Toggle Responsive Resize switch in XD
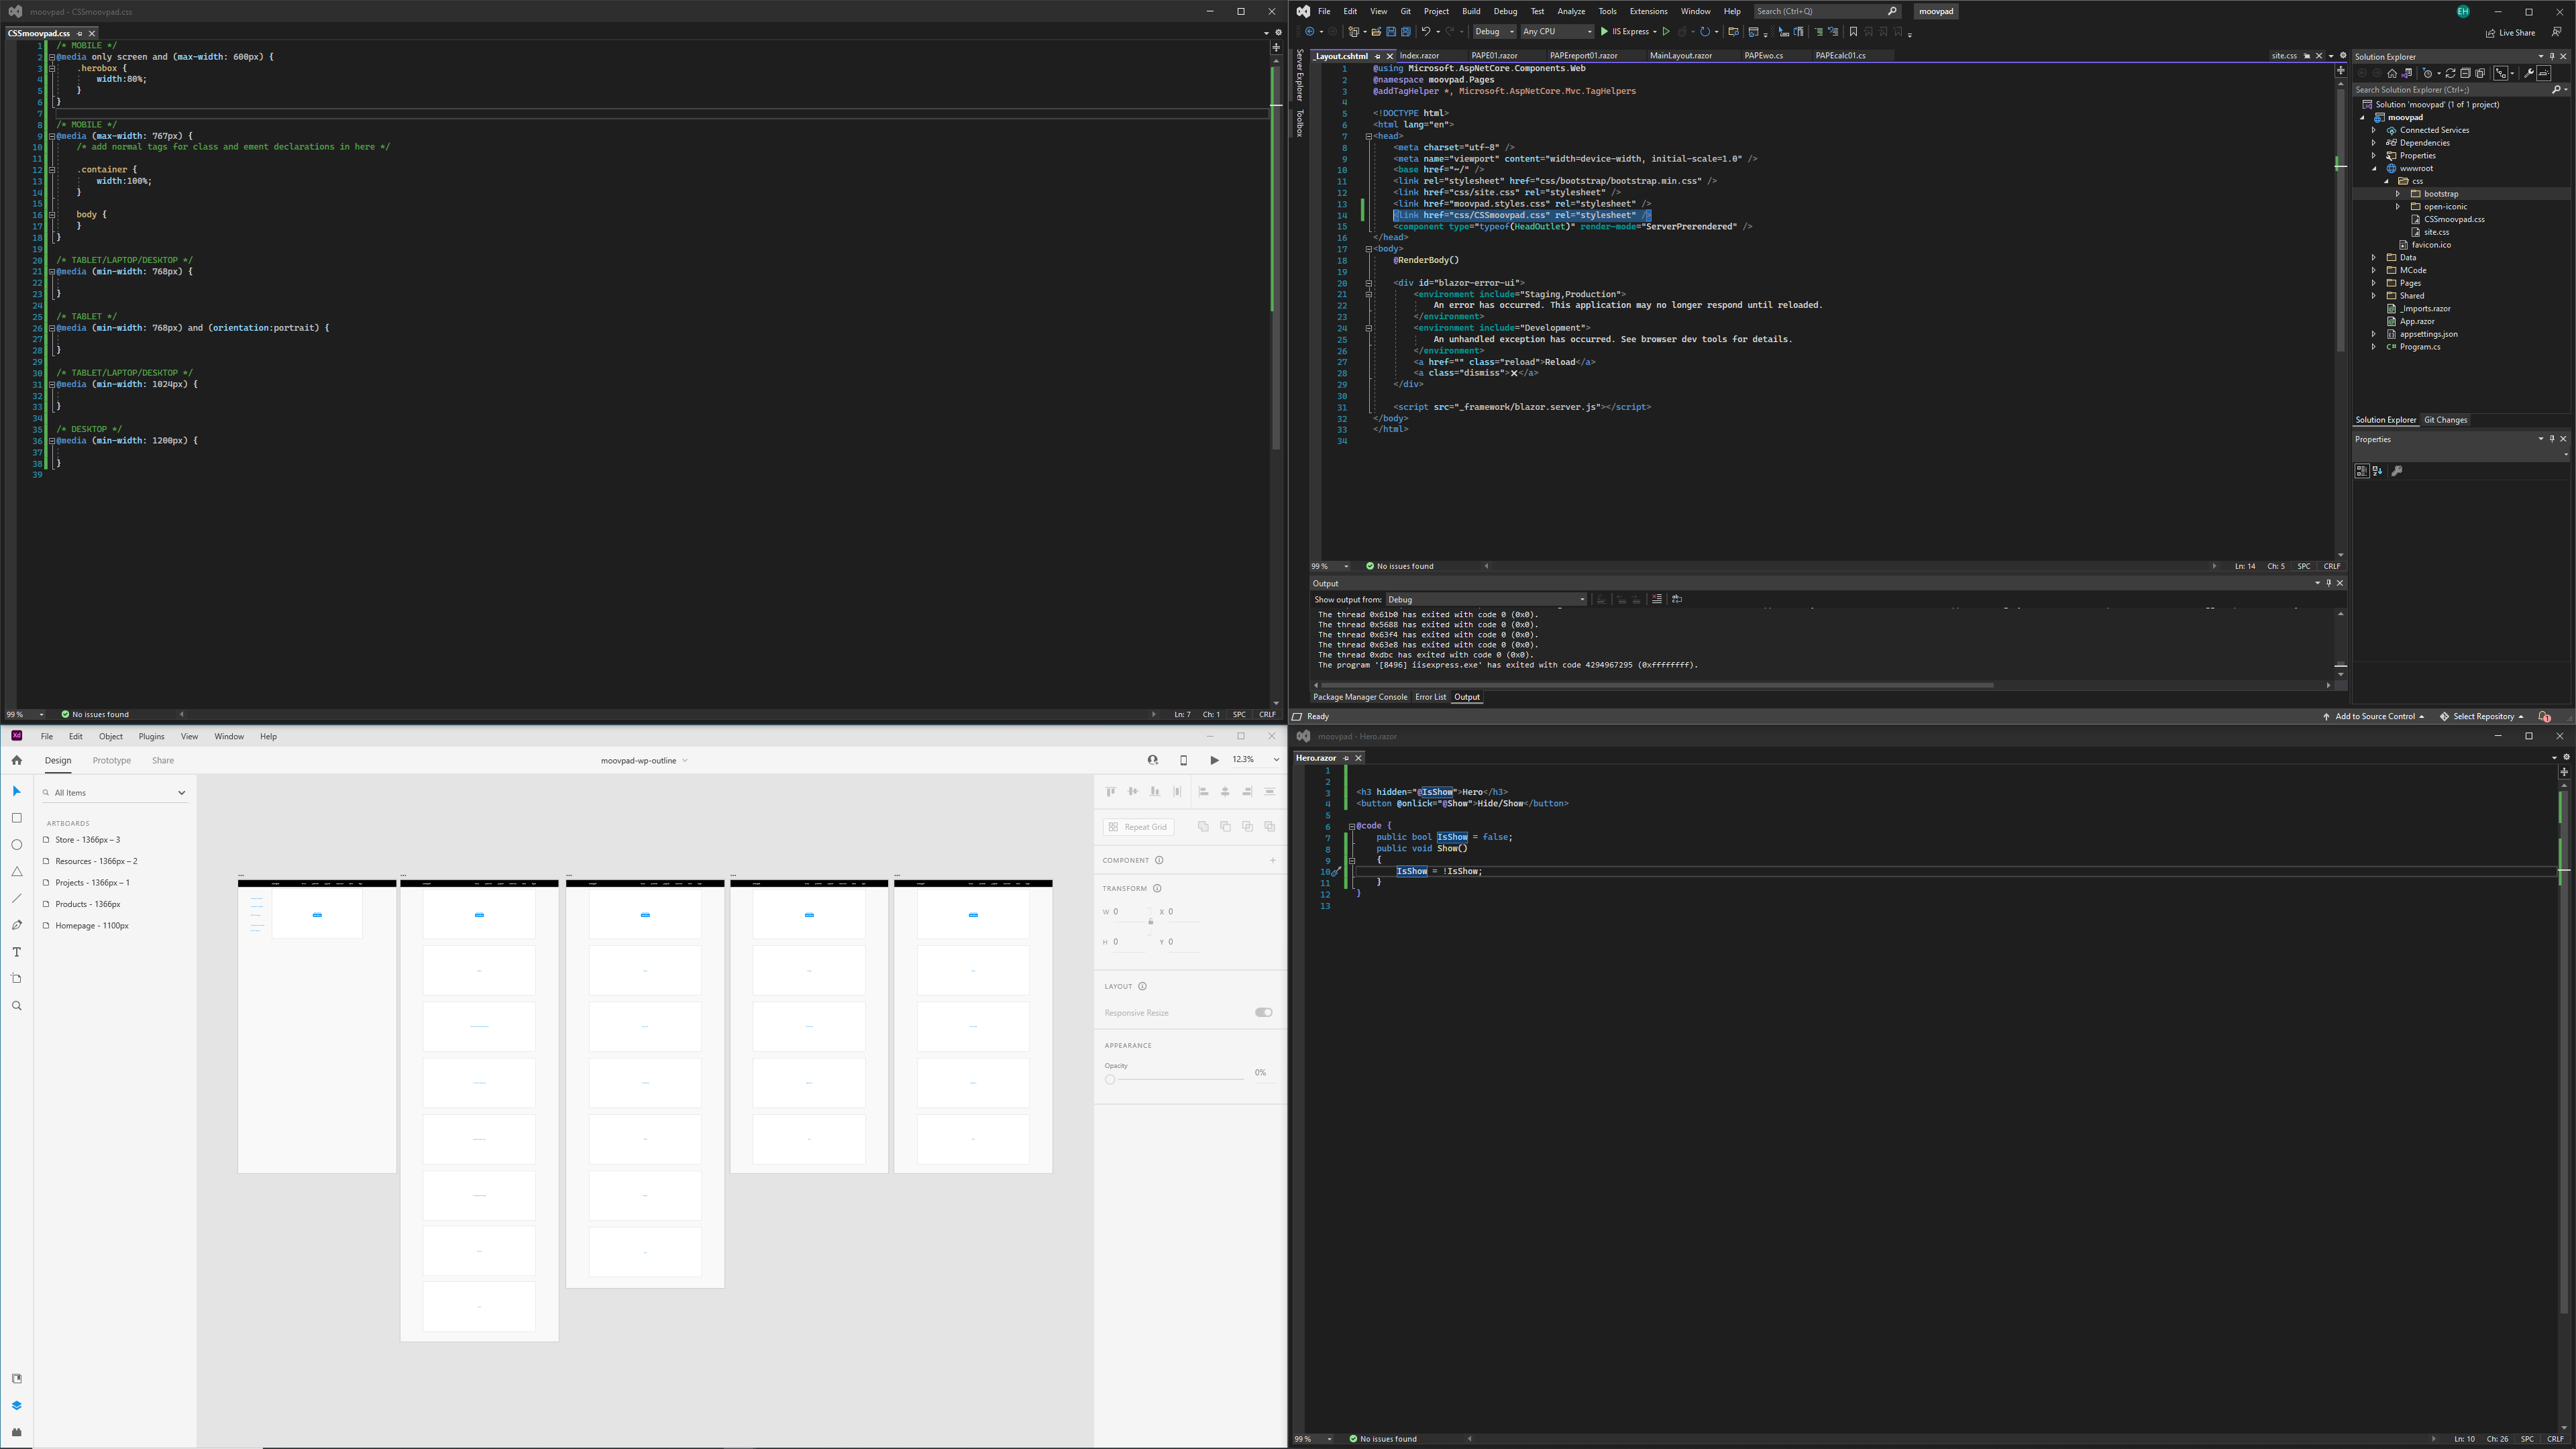The width and height of the screenshot is (2576, 1449). [x=1263, y=1012]
